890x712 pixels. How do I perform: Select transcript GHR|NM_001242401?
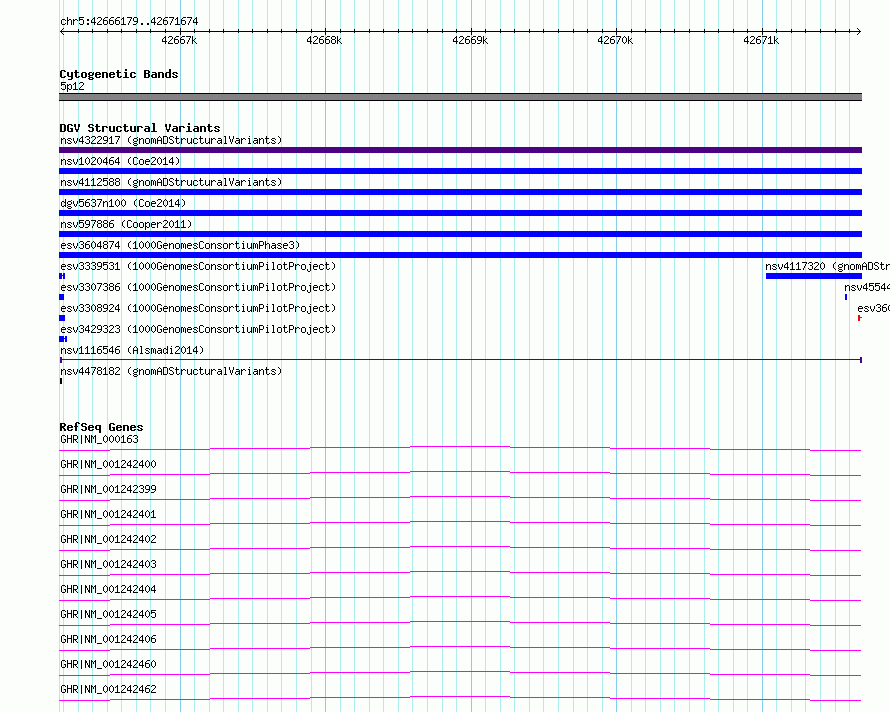coord(108,514)
